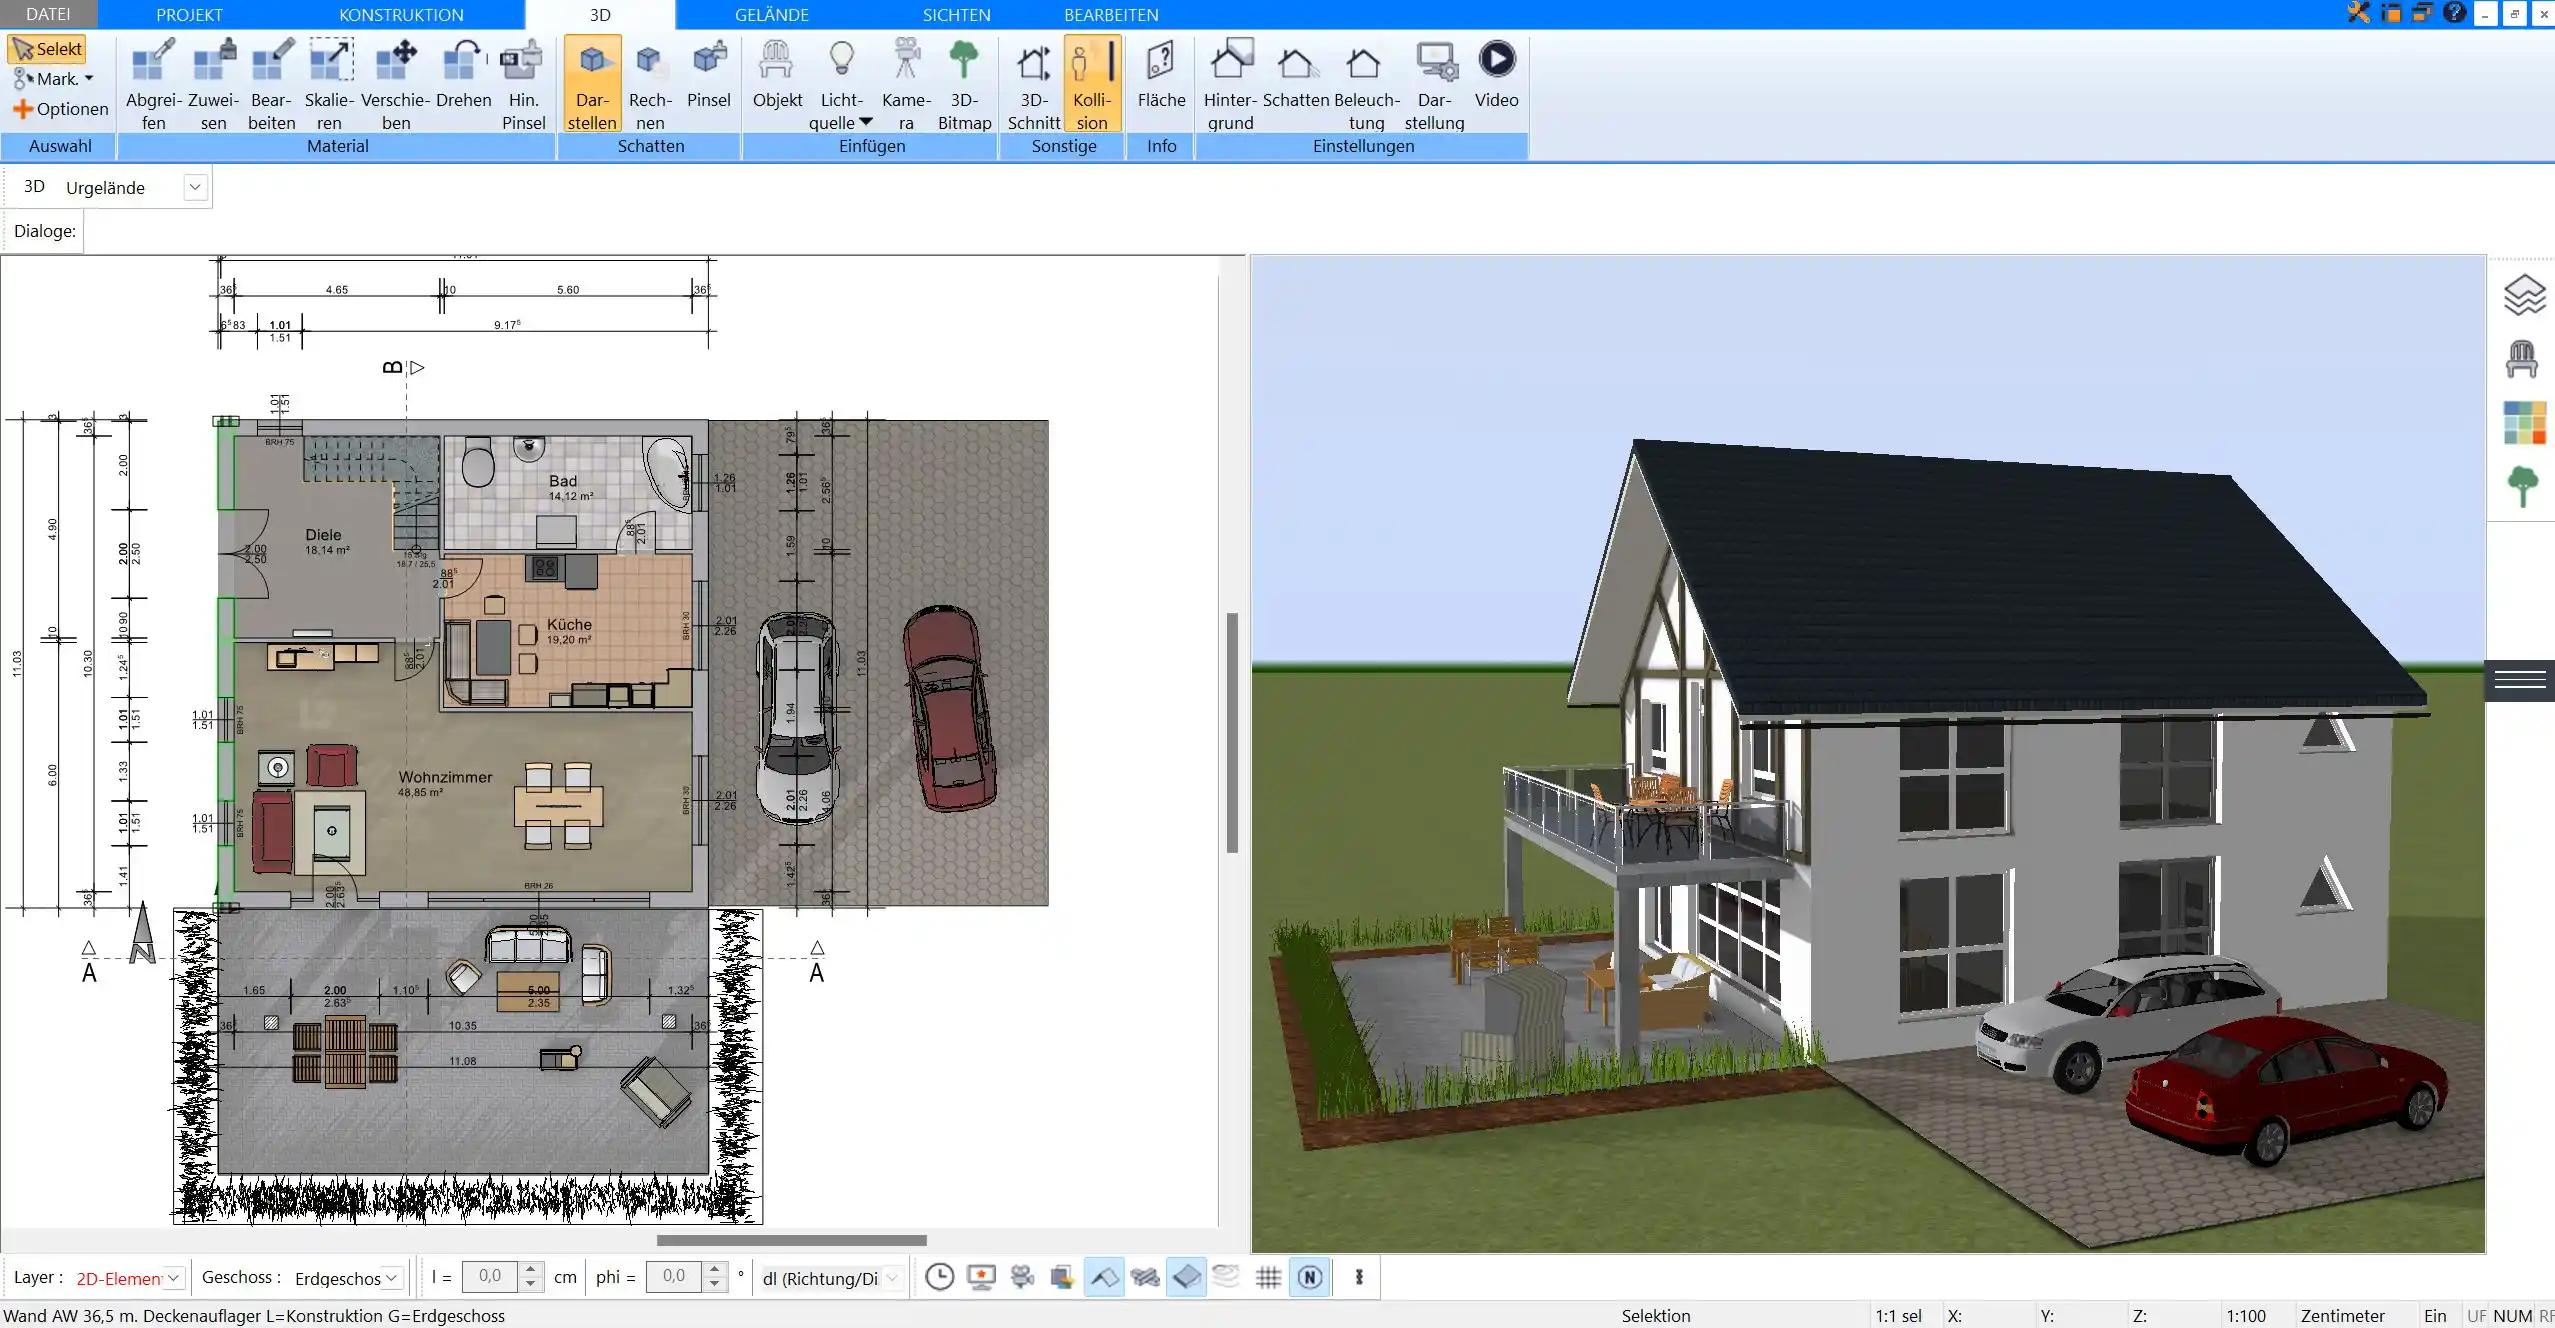Open the materials palette in right sidebar
This screenshot has width=2555, height=1328.
tap(2524, 423)
